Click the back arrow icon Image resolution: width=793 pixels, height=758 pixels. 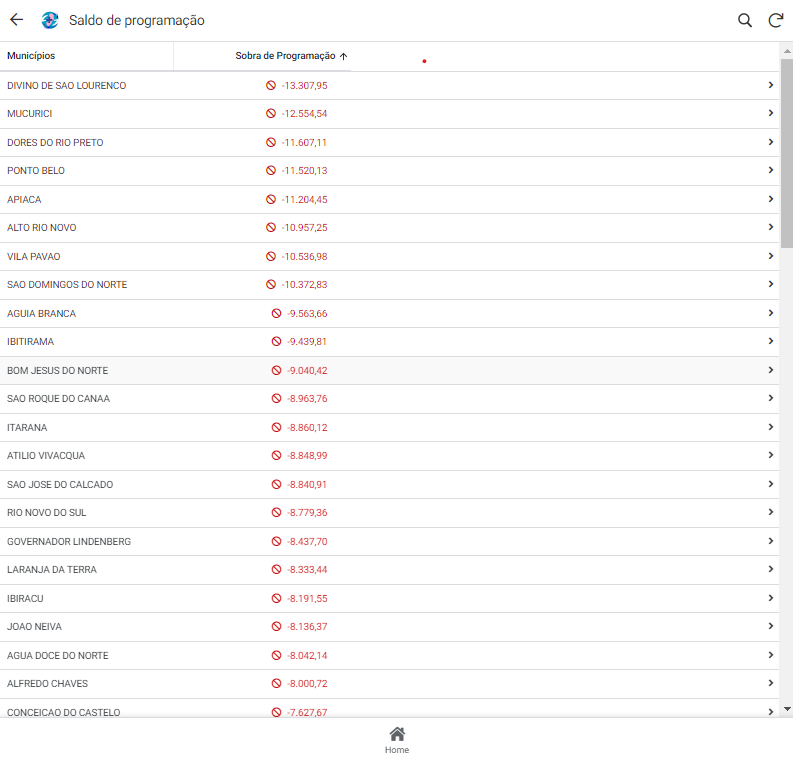tap(16, 20)
